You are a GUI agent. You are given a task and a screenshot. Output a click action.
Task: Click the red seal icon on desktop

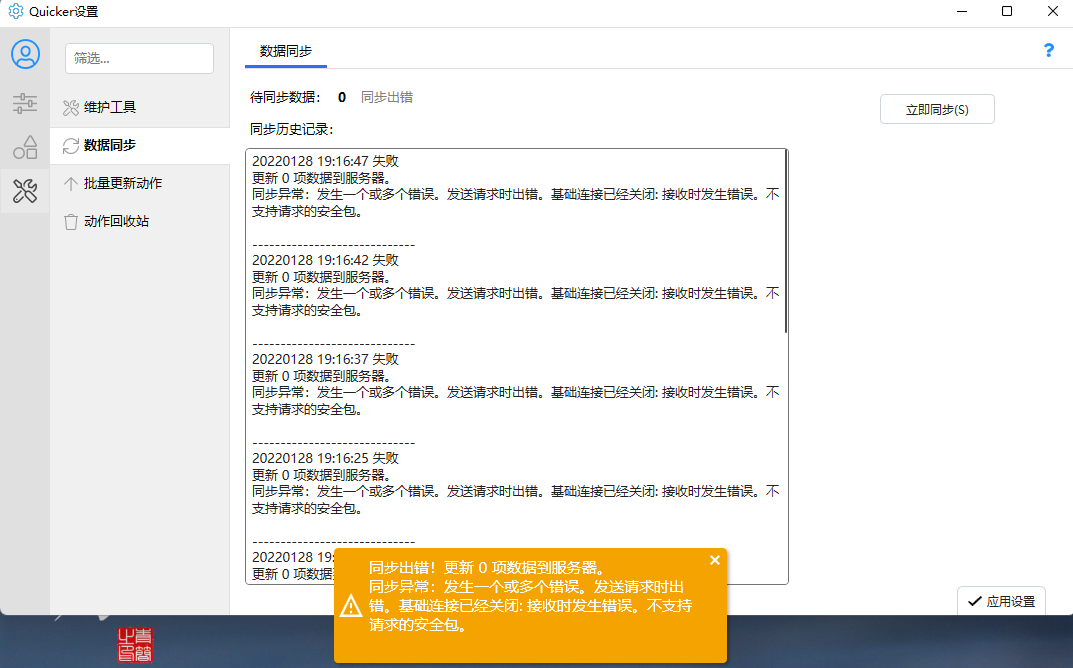click(135, 645)
